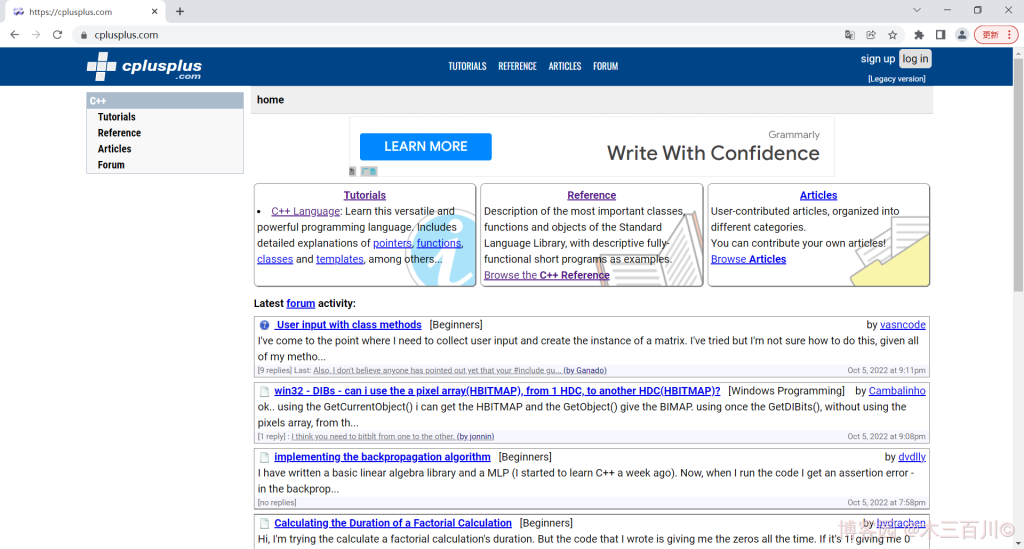The height and width of the screenshot is (549, 1024).
Task: Select Articles in the C++ sidebar
Action: pos(114,149)
